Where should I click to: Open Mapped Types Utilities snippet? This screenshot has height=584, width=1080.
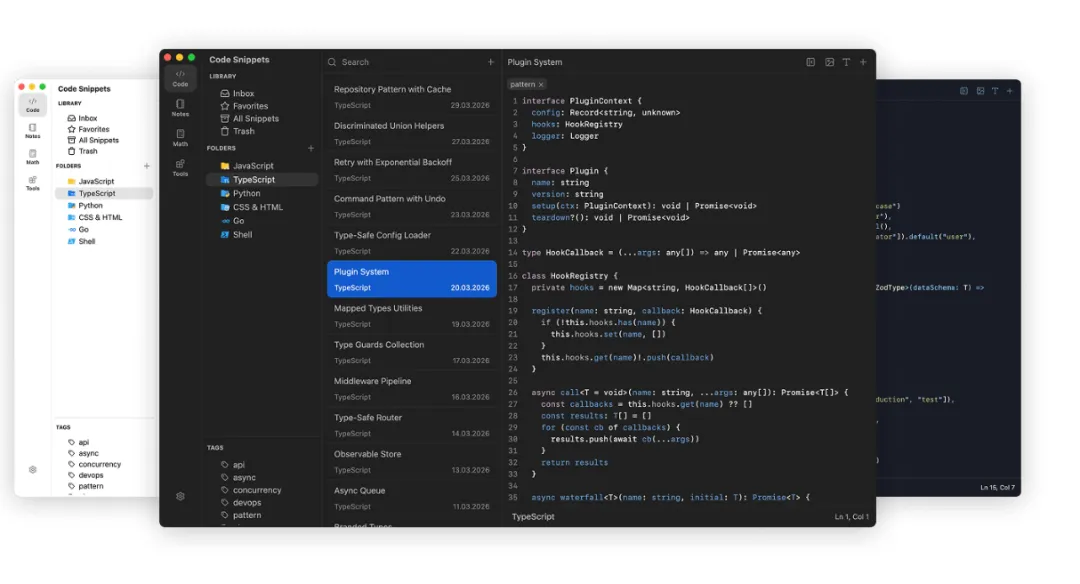click(412, 315)
